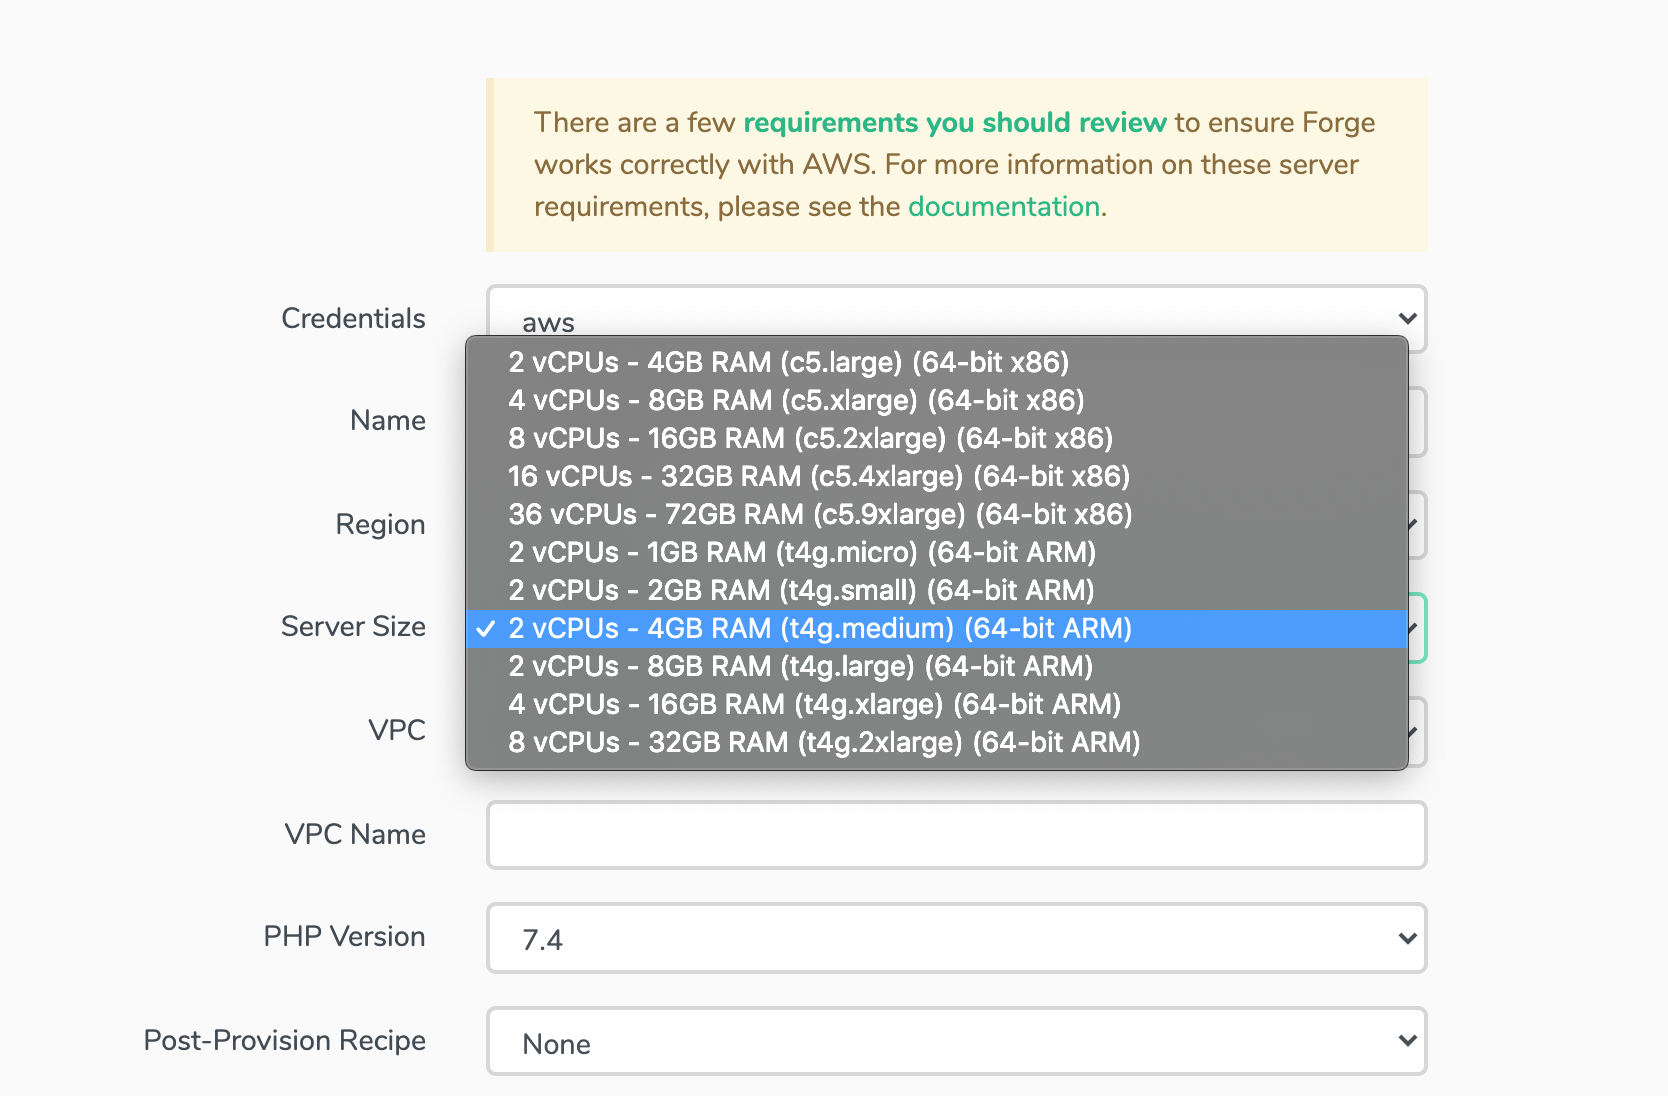Click the VPC Name input field
1668x1096 pixels.
point(956,835)
